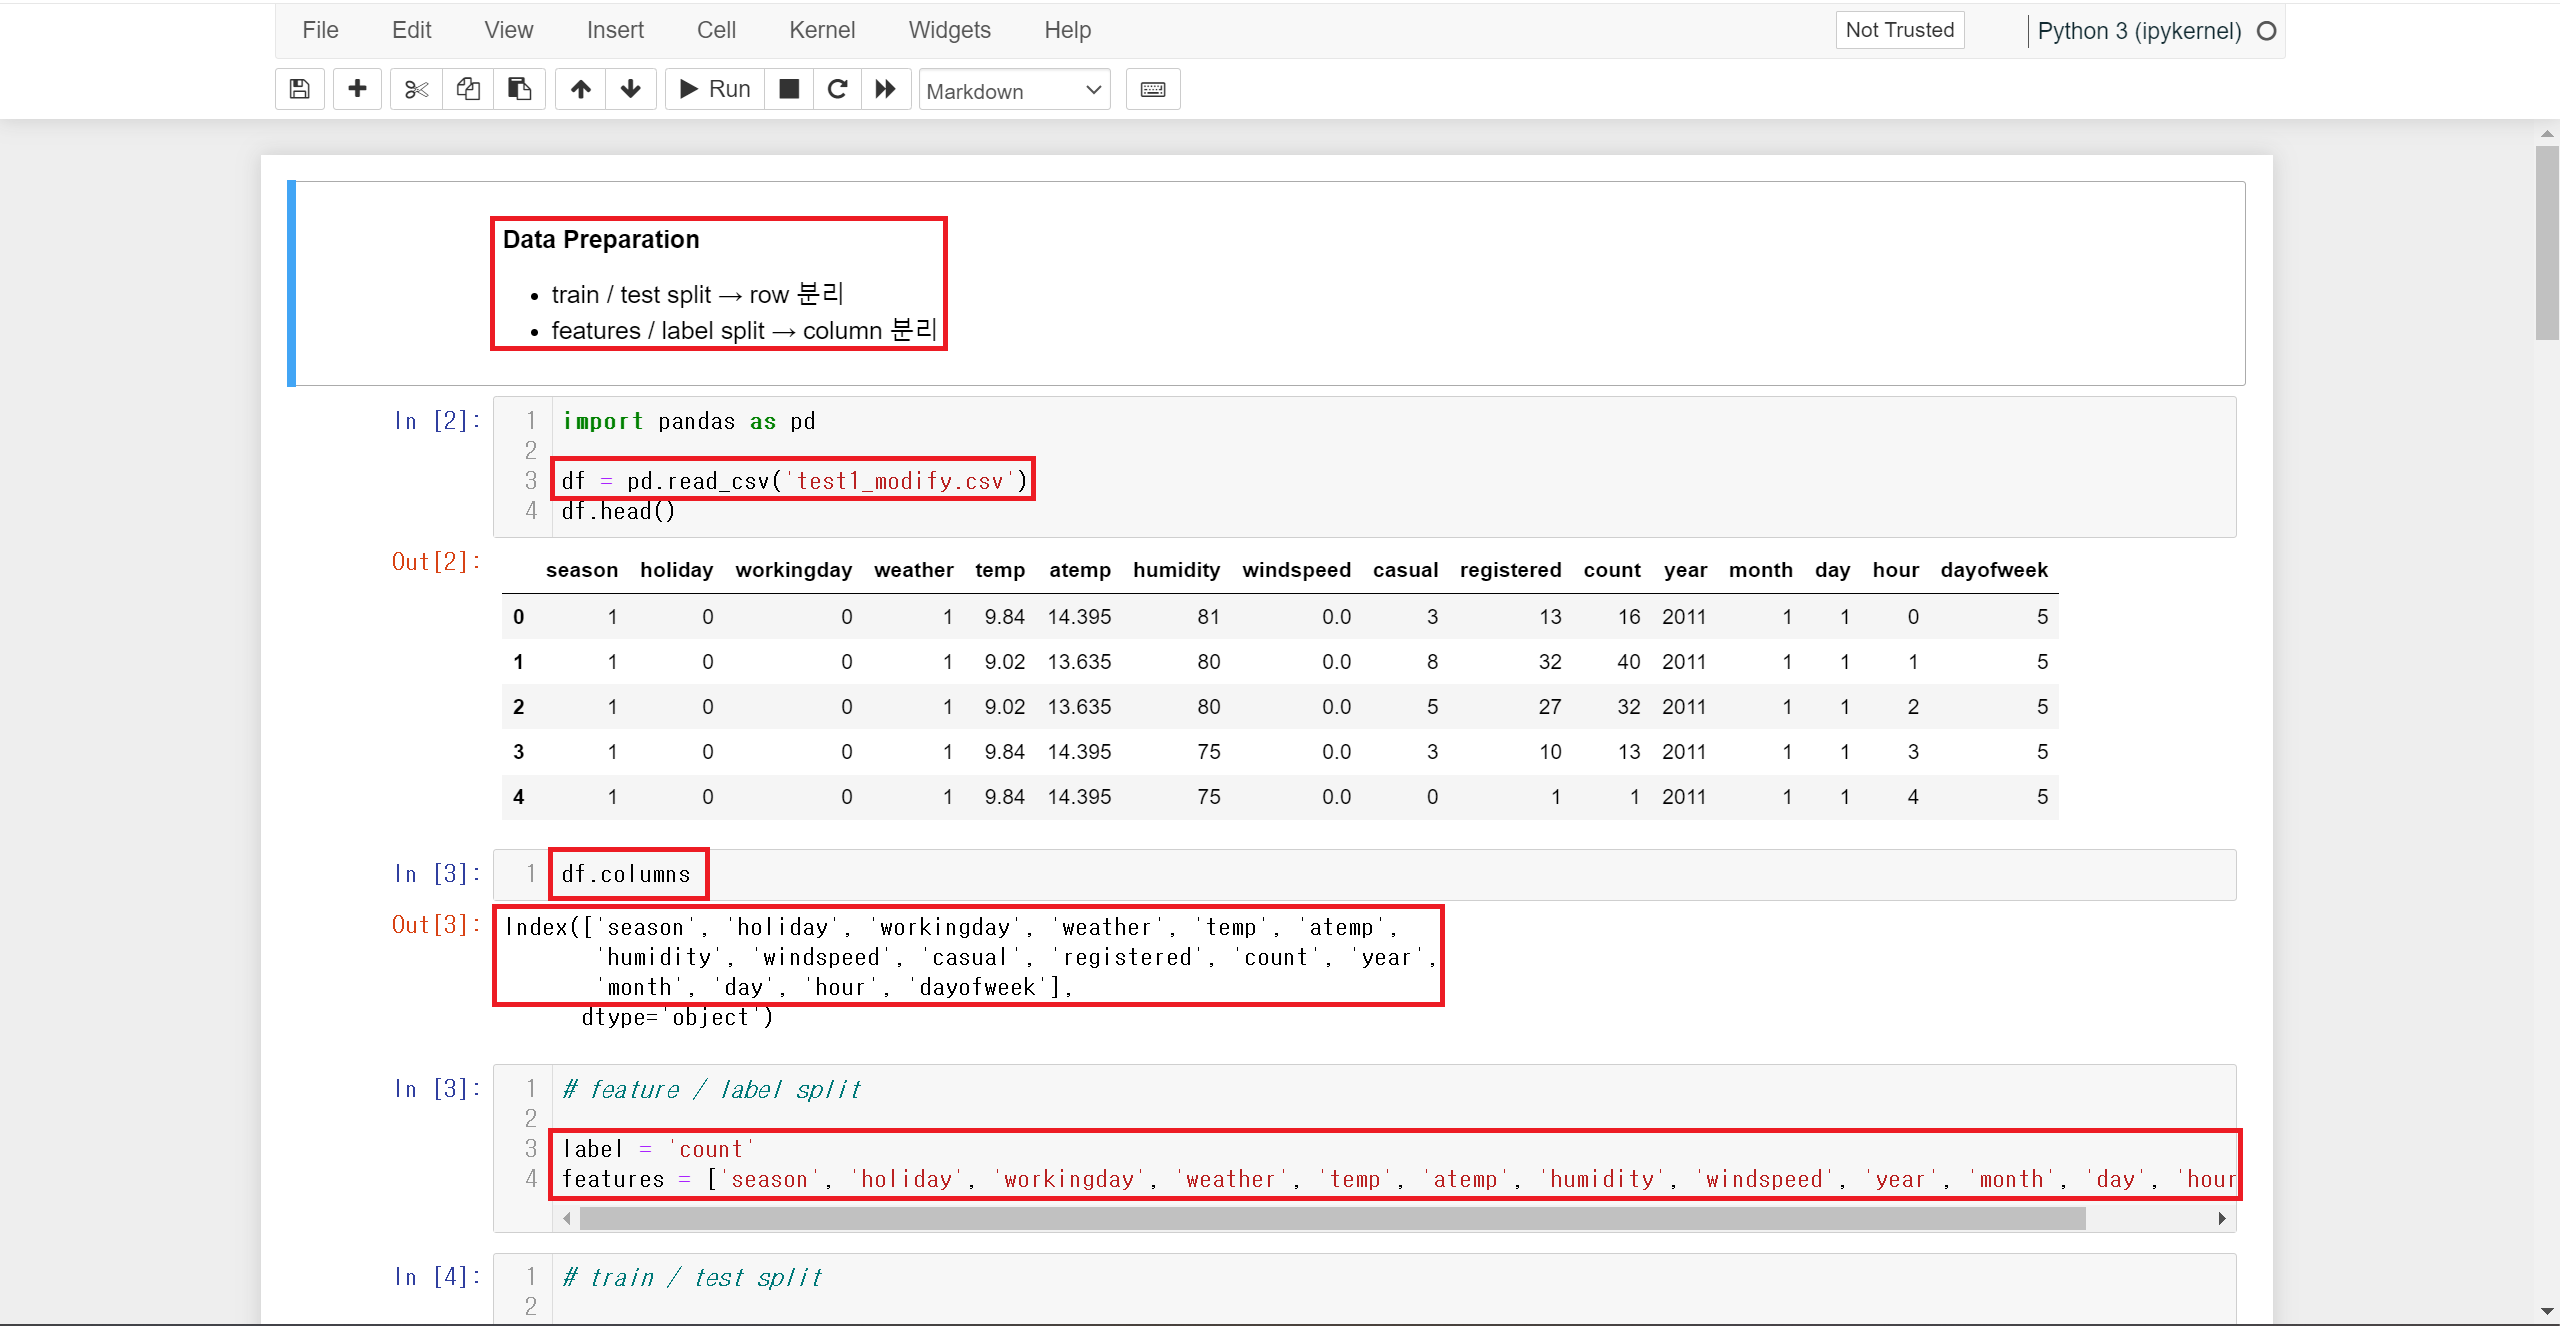2560x1326 pixels.
Task: Restart kernel and run all cells
Action: 885,89
